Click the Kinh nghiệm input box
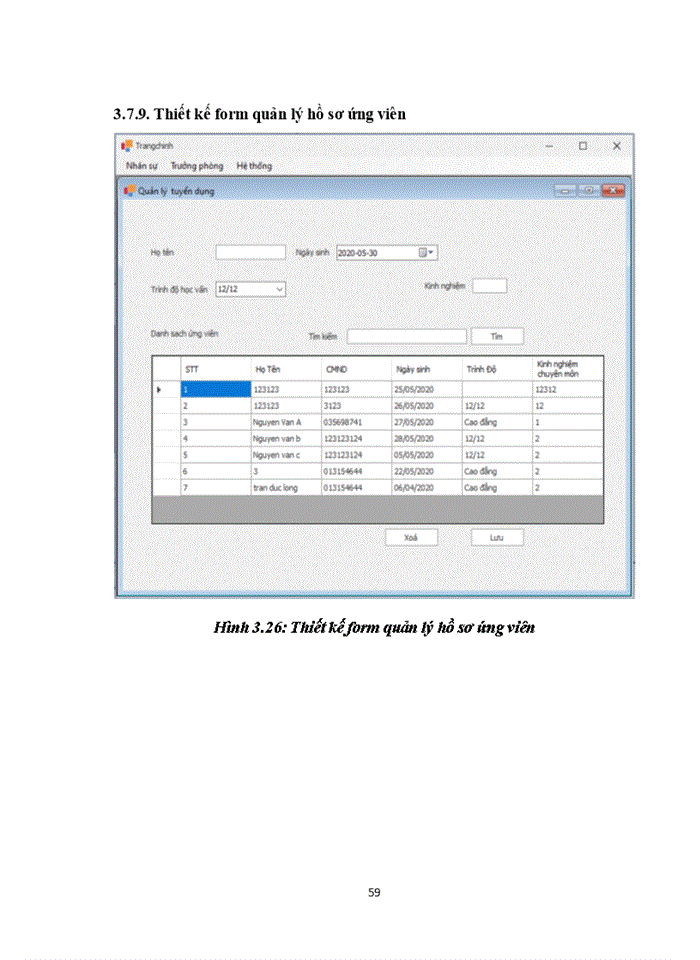The image size is (700, 960). (x=489, y=286)
